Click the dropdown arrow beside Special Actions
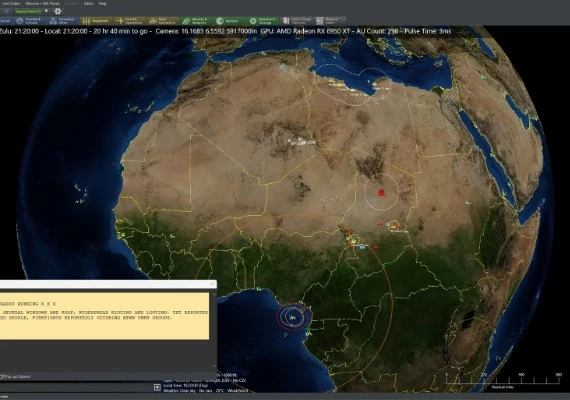The width and height of the screenshot is (570, 400). click(46, 11)
